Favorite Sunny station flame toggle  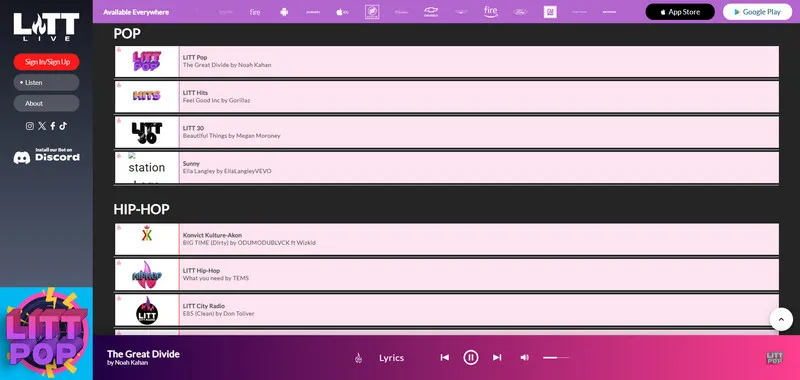pyautogui.click(x=119, y=156)
